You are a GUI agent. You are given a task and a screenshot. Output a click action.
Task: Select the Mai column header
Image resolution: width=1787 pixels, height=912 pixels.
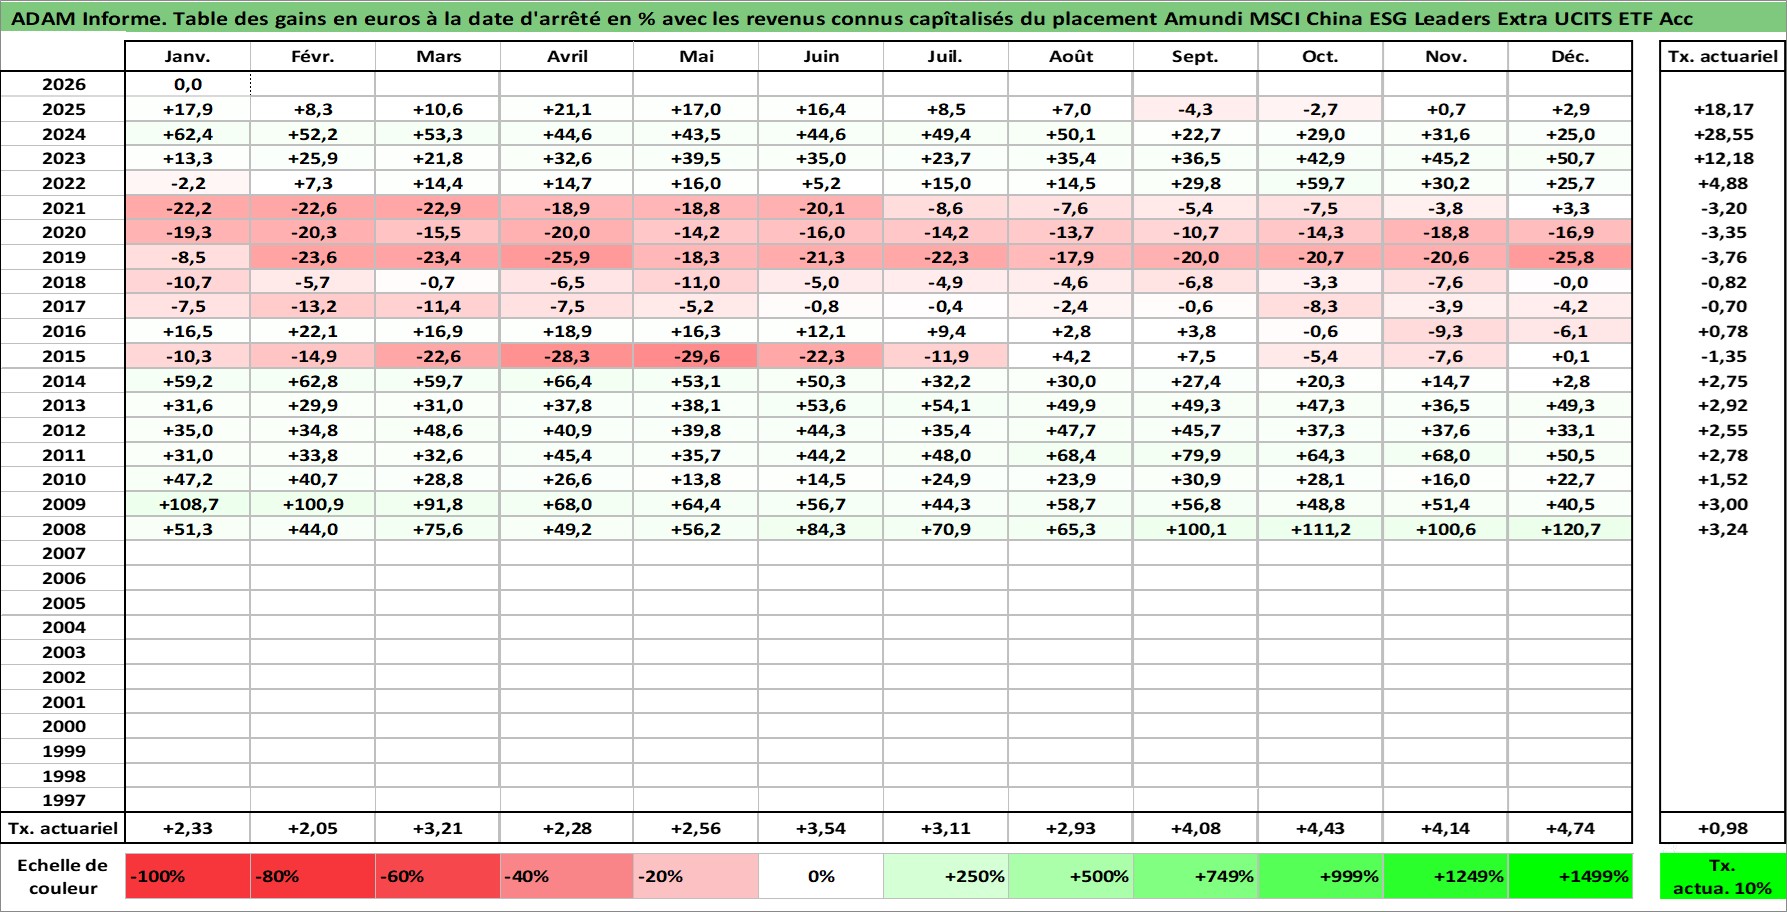coord(696,57)
